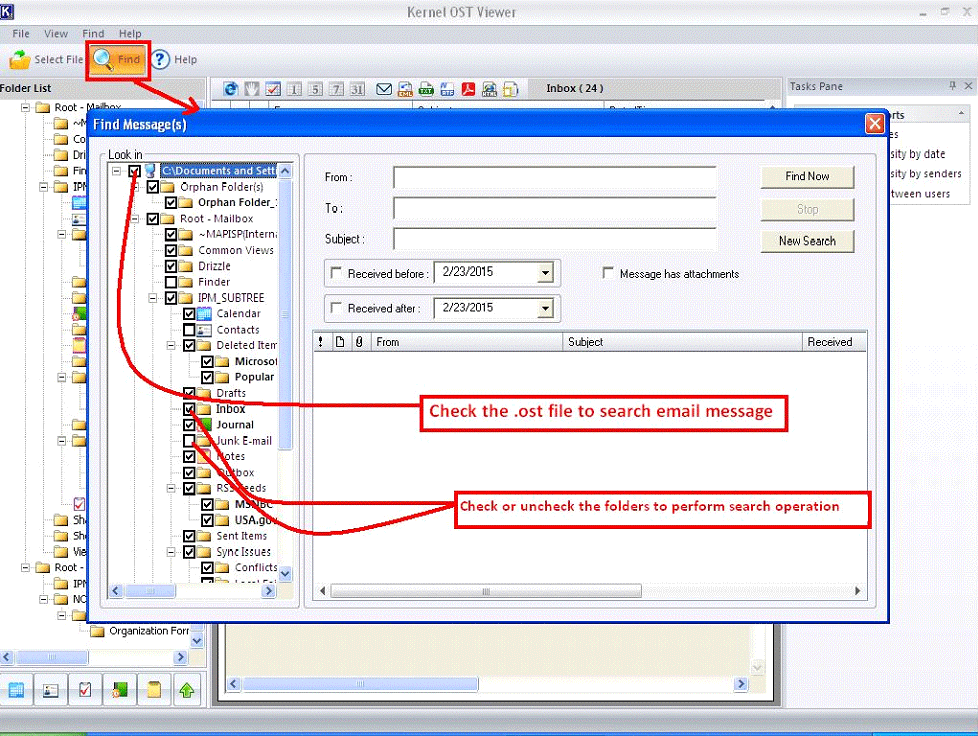Click the To input field
Screen dimensions: 978x736
tap(554, 208)
